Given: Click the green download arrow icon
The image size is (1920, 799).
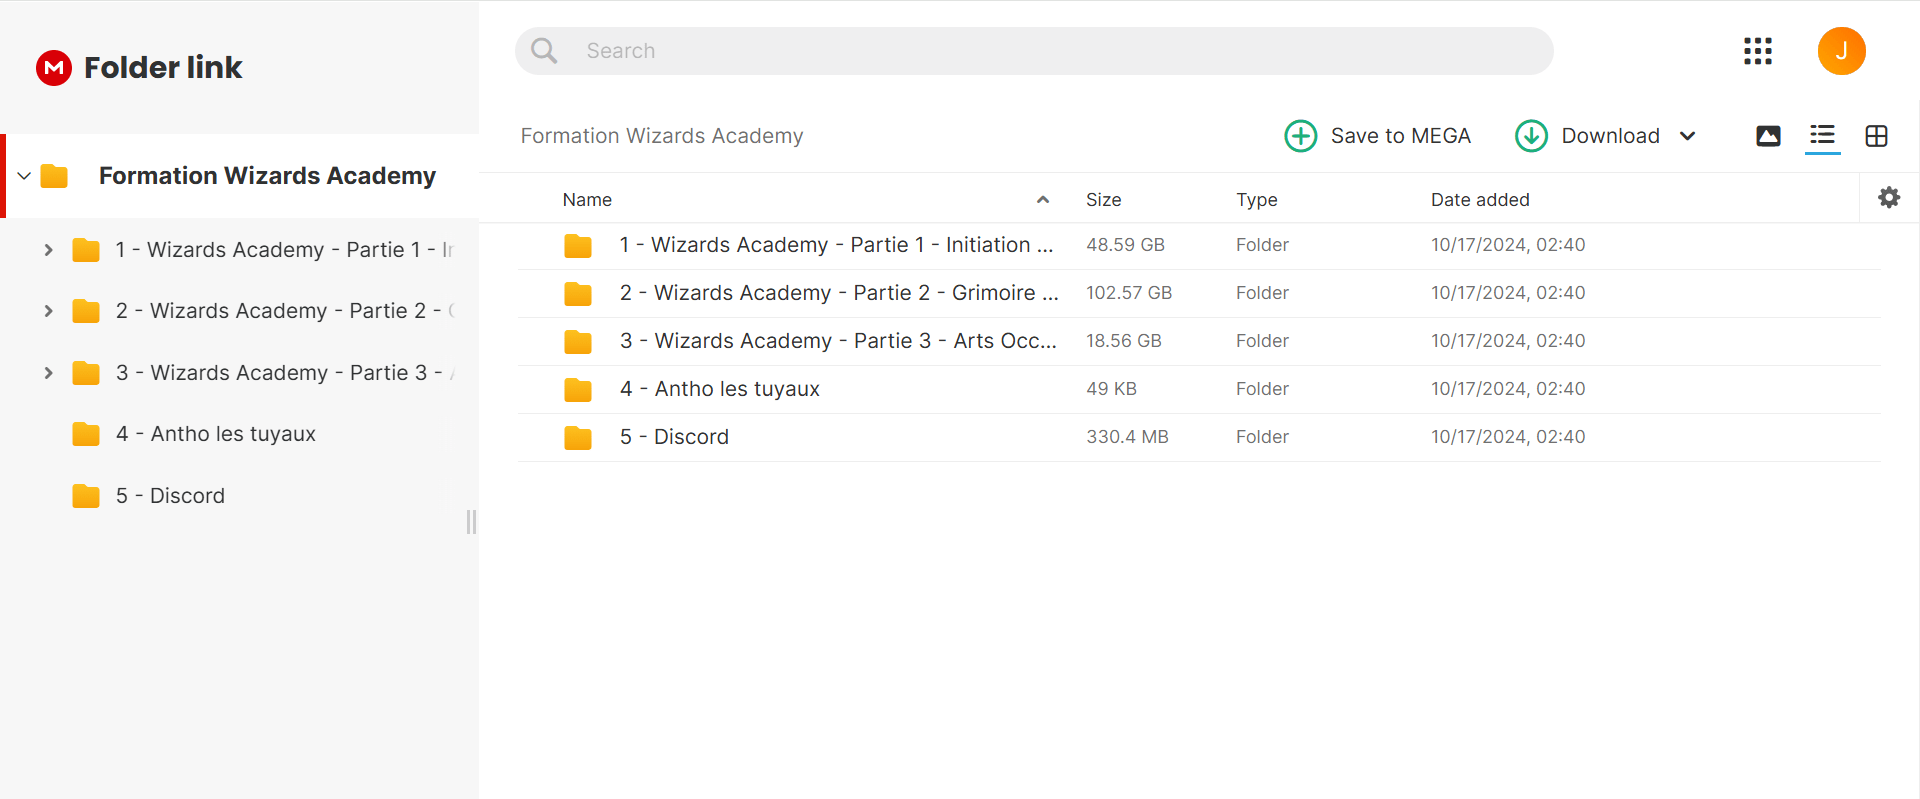Looking at the screenshot, I should [x=1531, y=136].
